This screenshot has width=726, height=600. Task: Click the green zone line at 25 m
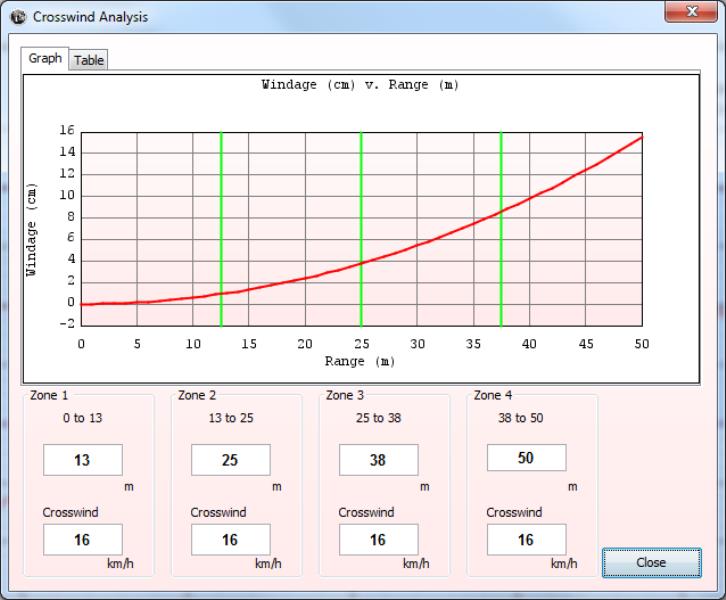pos(361,200)
